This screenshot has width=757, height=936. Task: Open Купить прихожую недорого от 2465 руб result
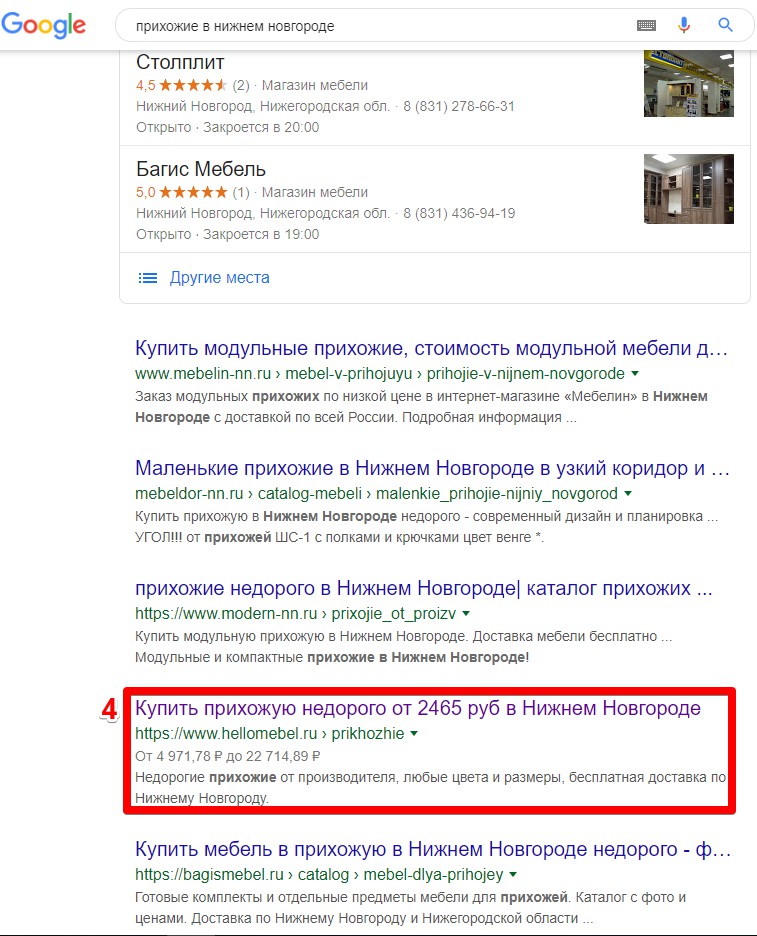pyautogui.click(x=418, y=708)
